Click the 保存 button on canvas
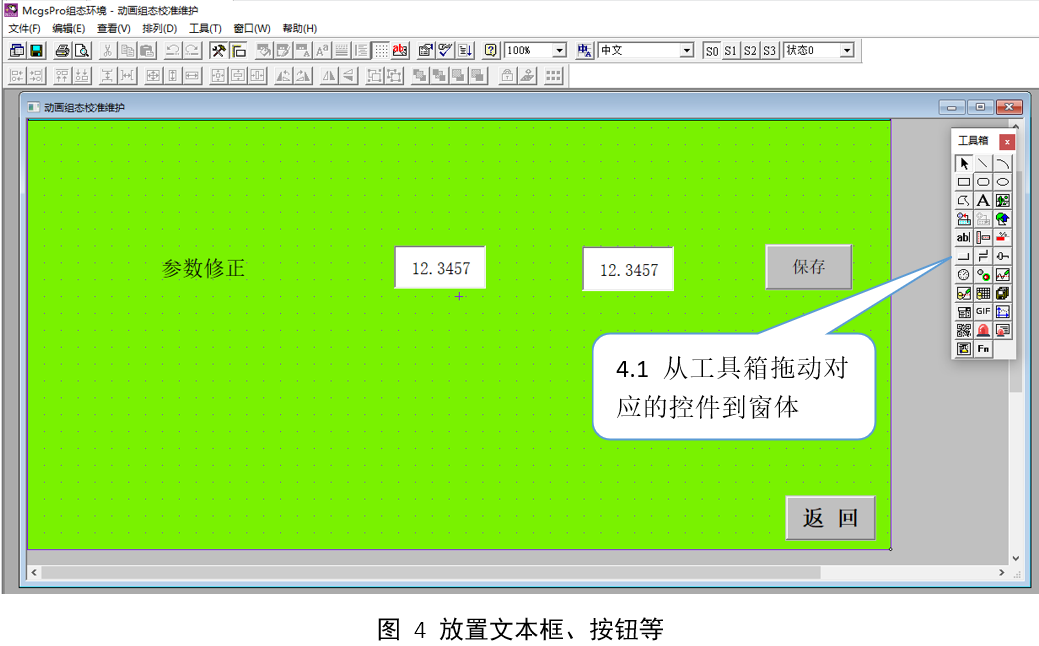 point(809,267)
